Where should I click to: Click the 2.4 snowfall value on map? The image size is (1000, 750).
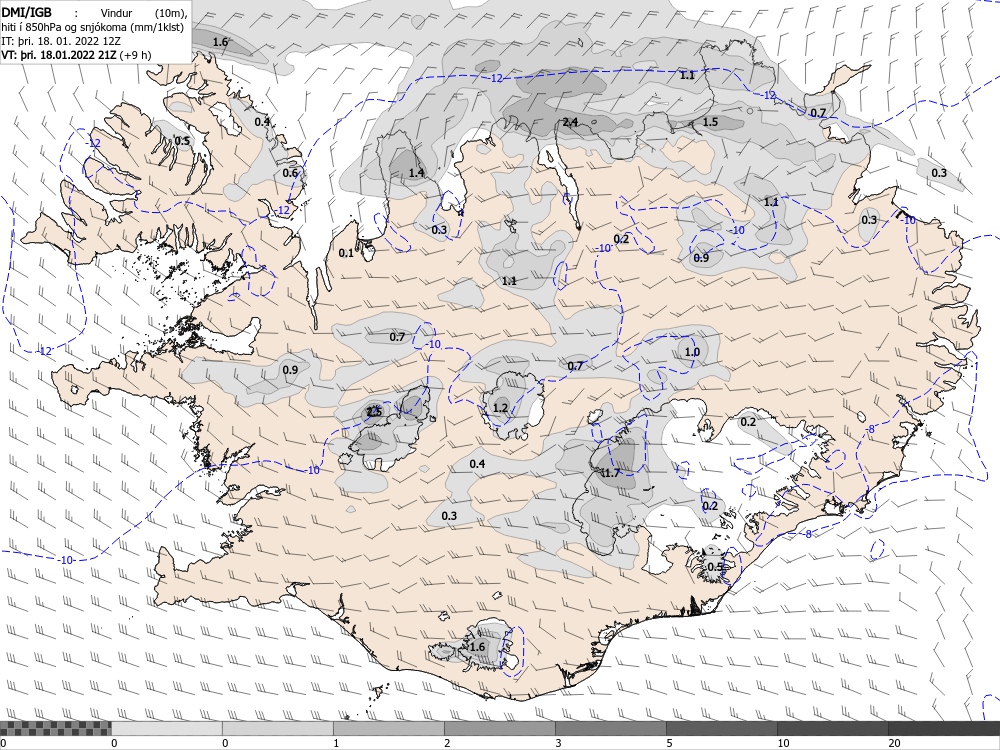coord(570,122)
